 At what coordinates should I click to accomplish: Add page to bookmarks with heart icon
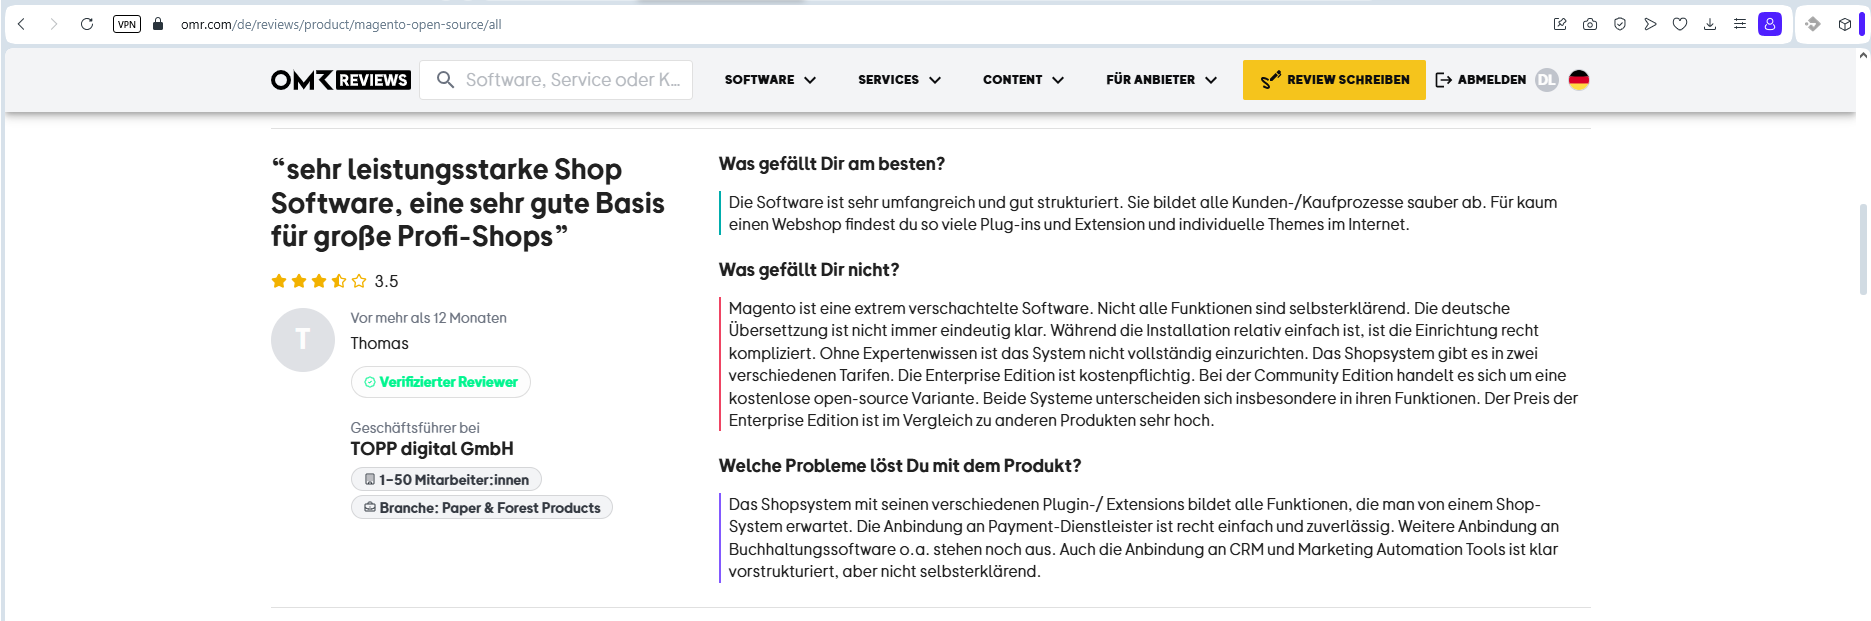[x=1680, y=24]
